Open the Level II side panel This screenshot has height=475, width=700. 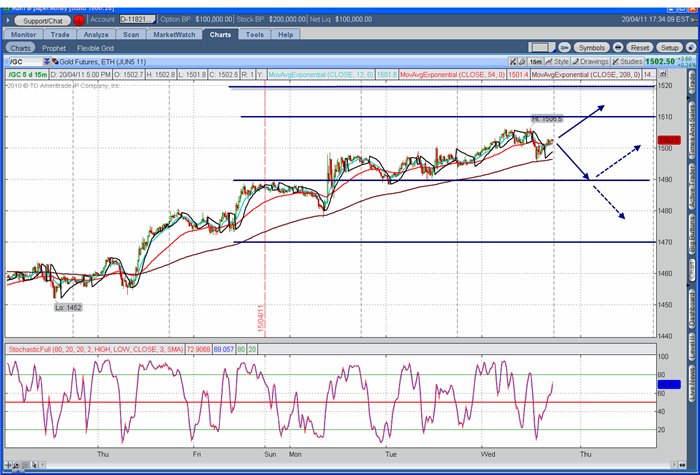(x=692, y=347)
